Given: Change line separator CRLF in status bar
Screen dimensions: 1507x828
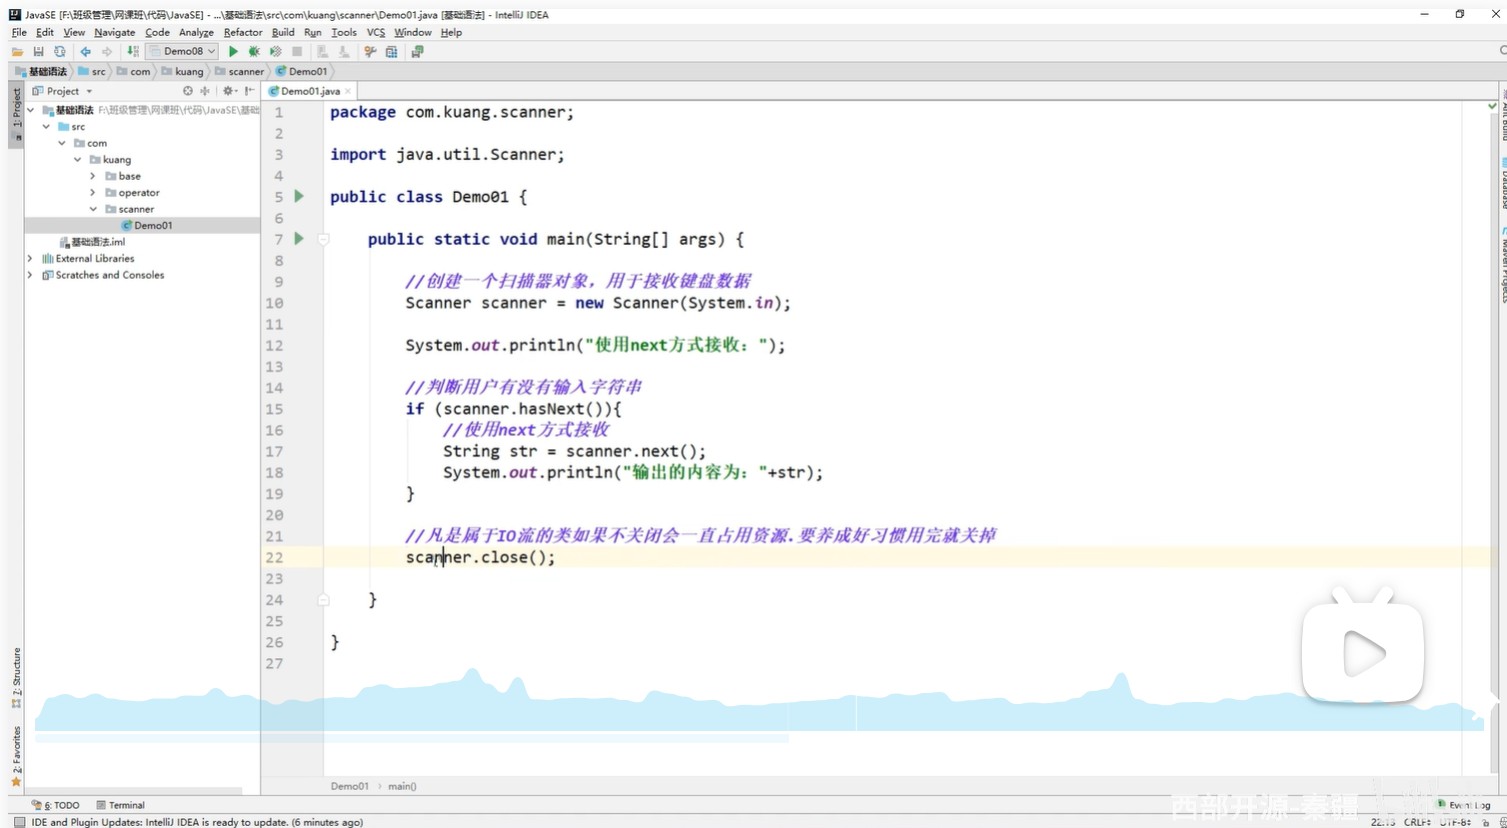Looking at the screenshot, I should [1417, 822].
